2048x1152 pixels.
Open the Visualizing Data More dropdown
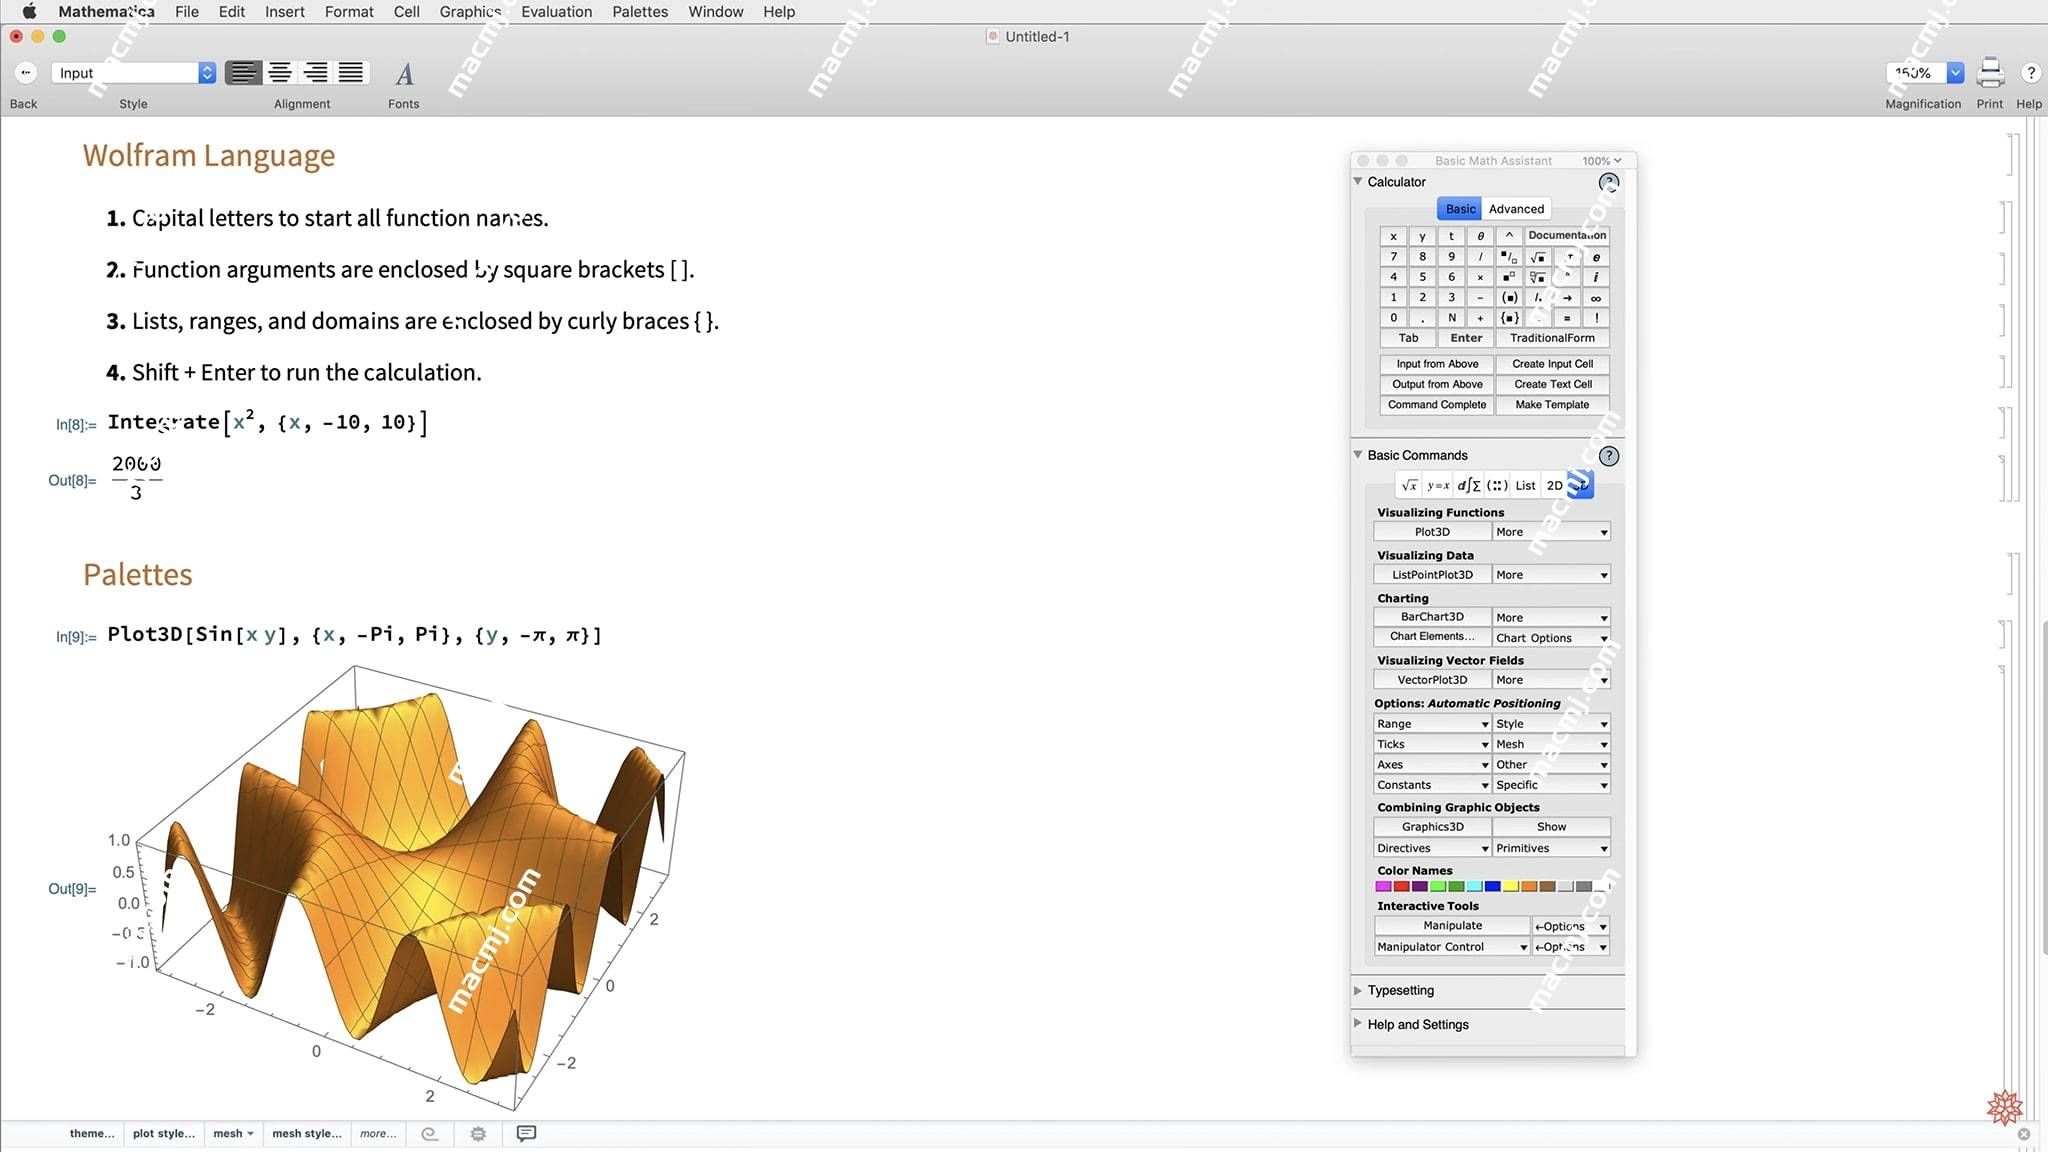point(1551,575)
